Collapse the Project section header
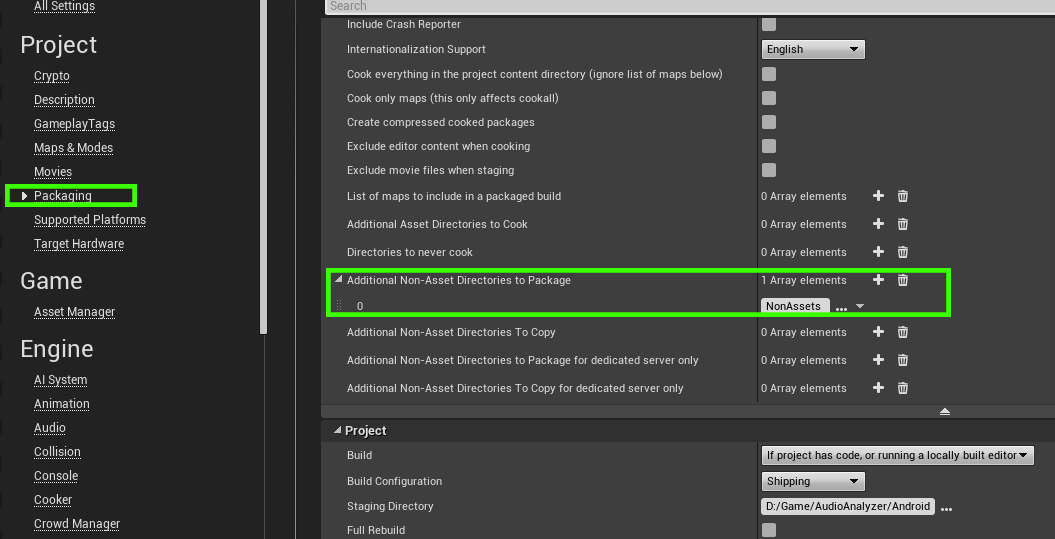 337,430
